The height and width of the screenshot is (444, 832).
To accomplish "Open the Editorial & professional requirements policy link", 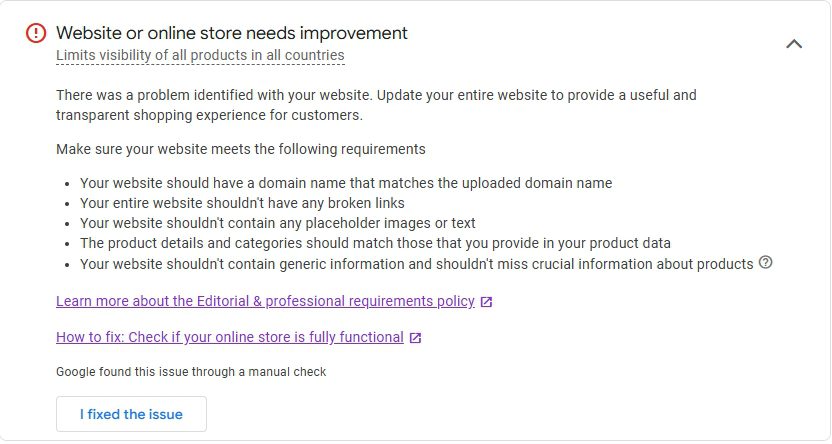I will coord(265,301).
